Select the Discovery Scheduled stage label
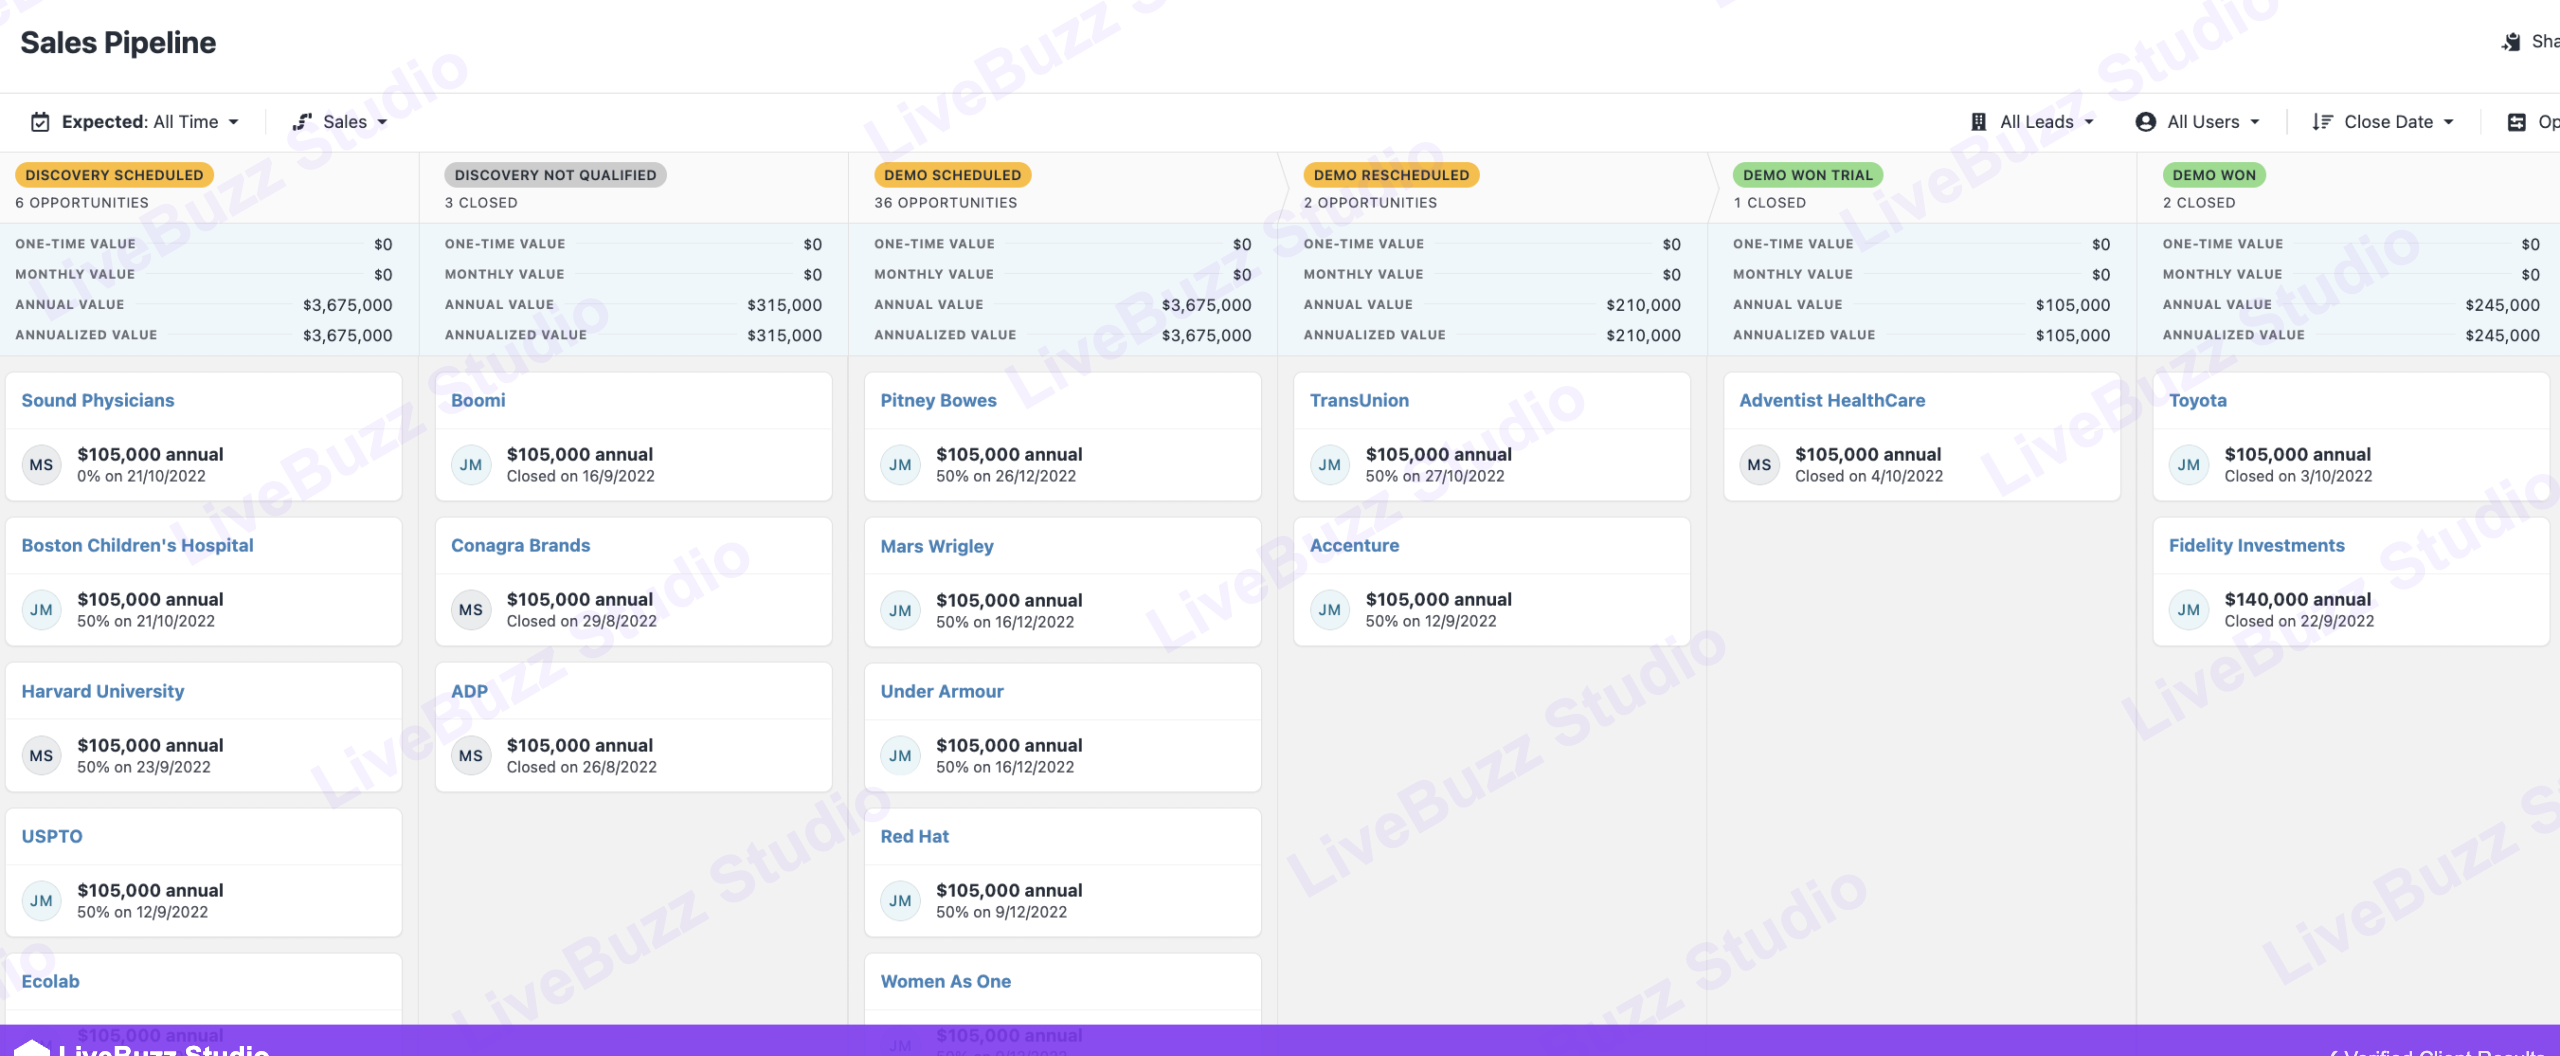The width and height of the screenshot is (2560, 1056). (114, 175)
